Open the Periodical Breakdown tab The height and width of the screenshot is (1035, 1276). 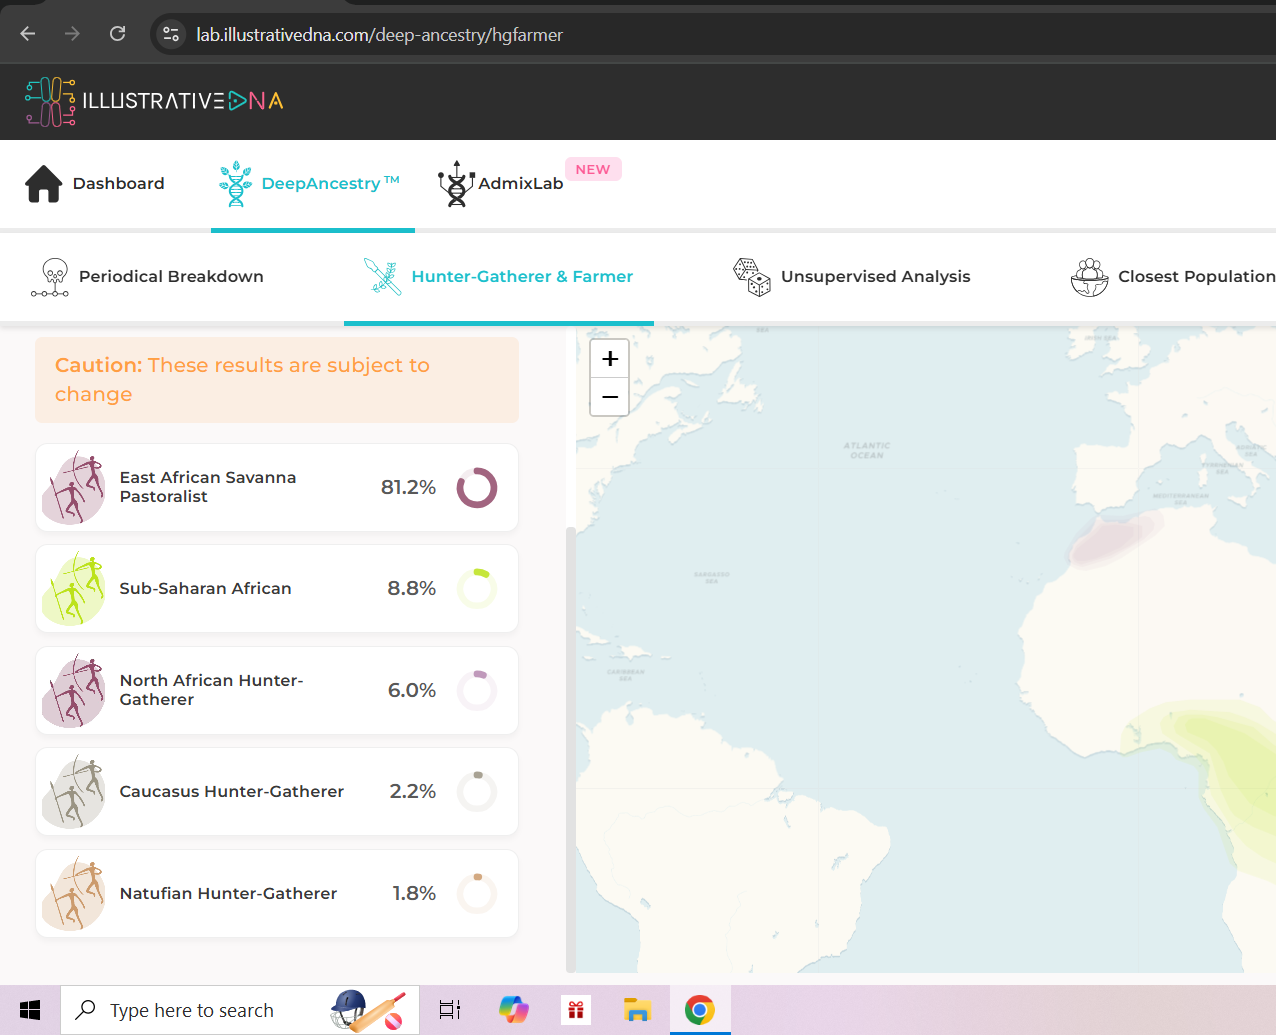(149, 277)
